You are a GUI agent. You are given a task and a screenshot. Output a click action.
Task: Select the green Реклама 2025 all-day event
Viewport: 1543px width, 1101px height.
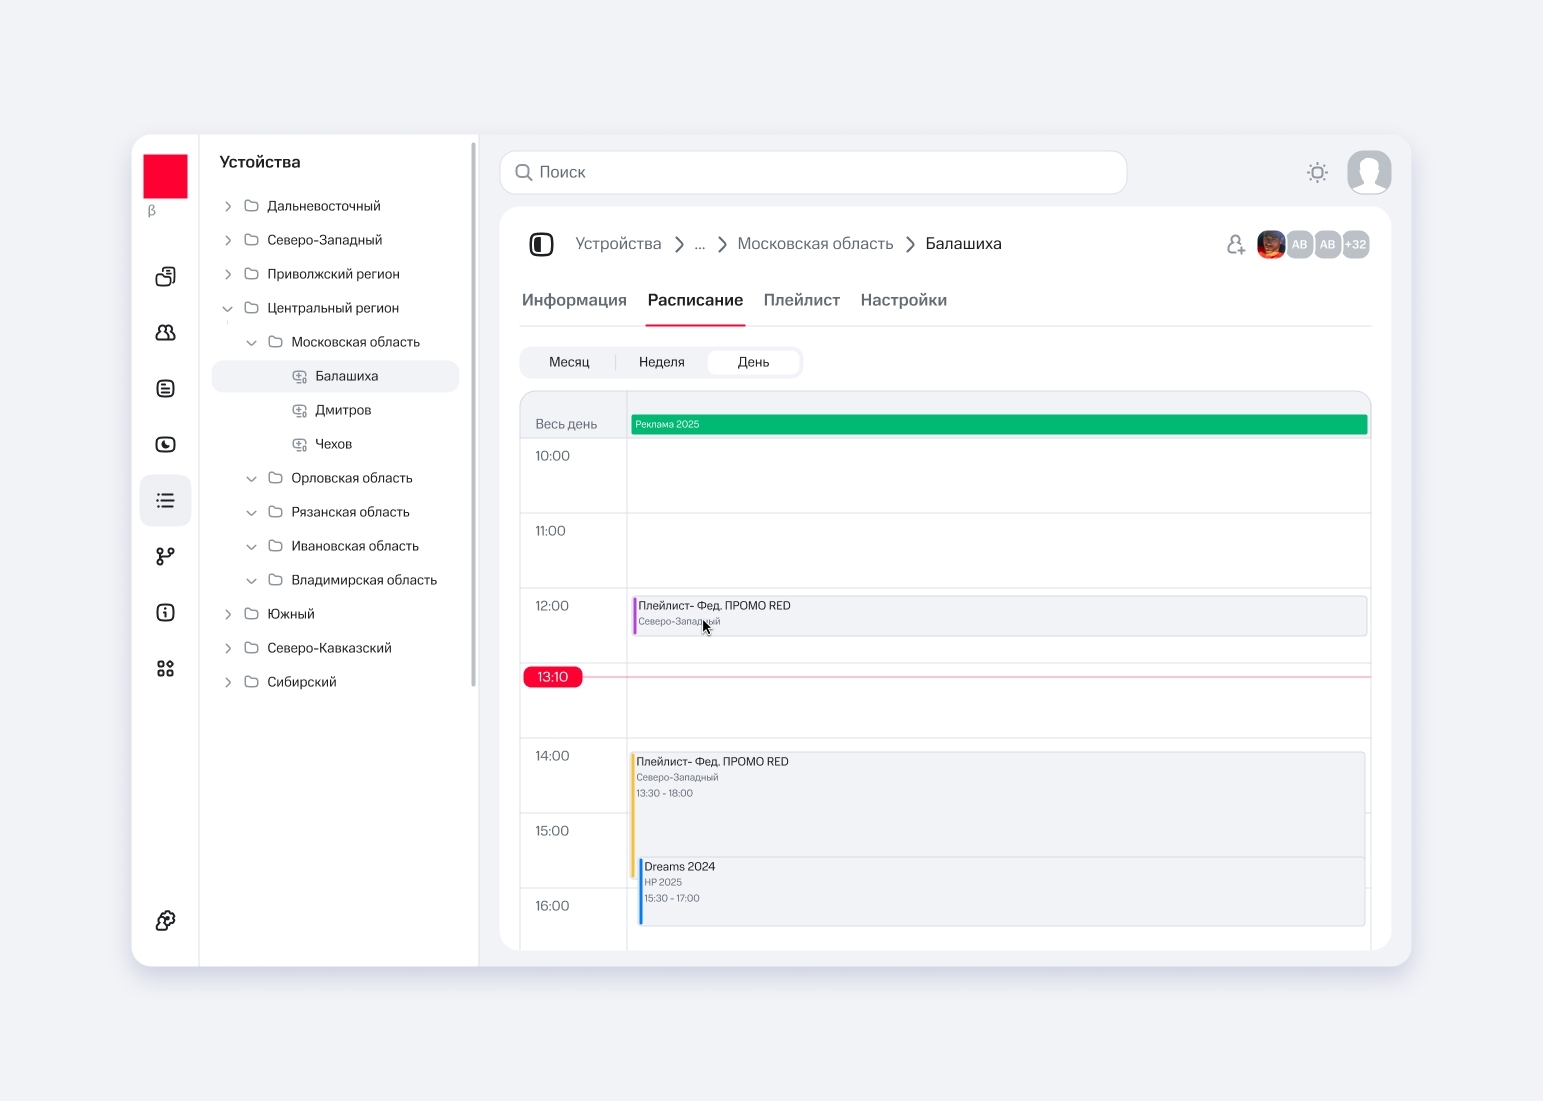pos(998,424)
